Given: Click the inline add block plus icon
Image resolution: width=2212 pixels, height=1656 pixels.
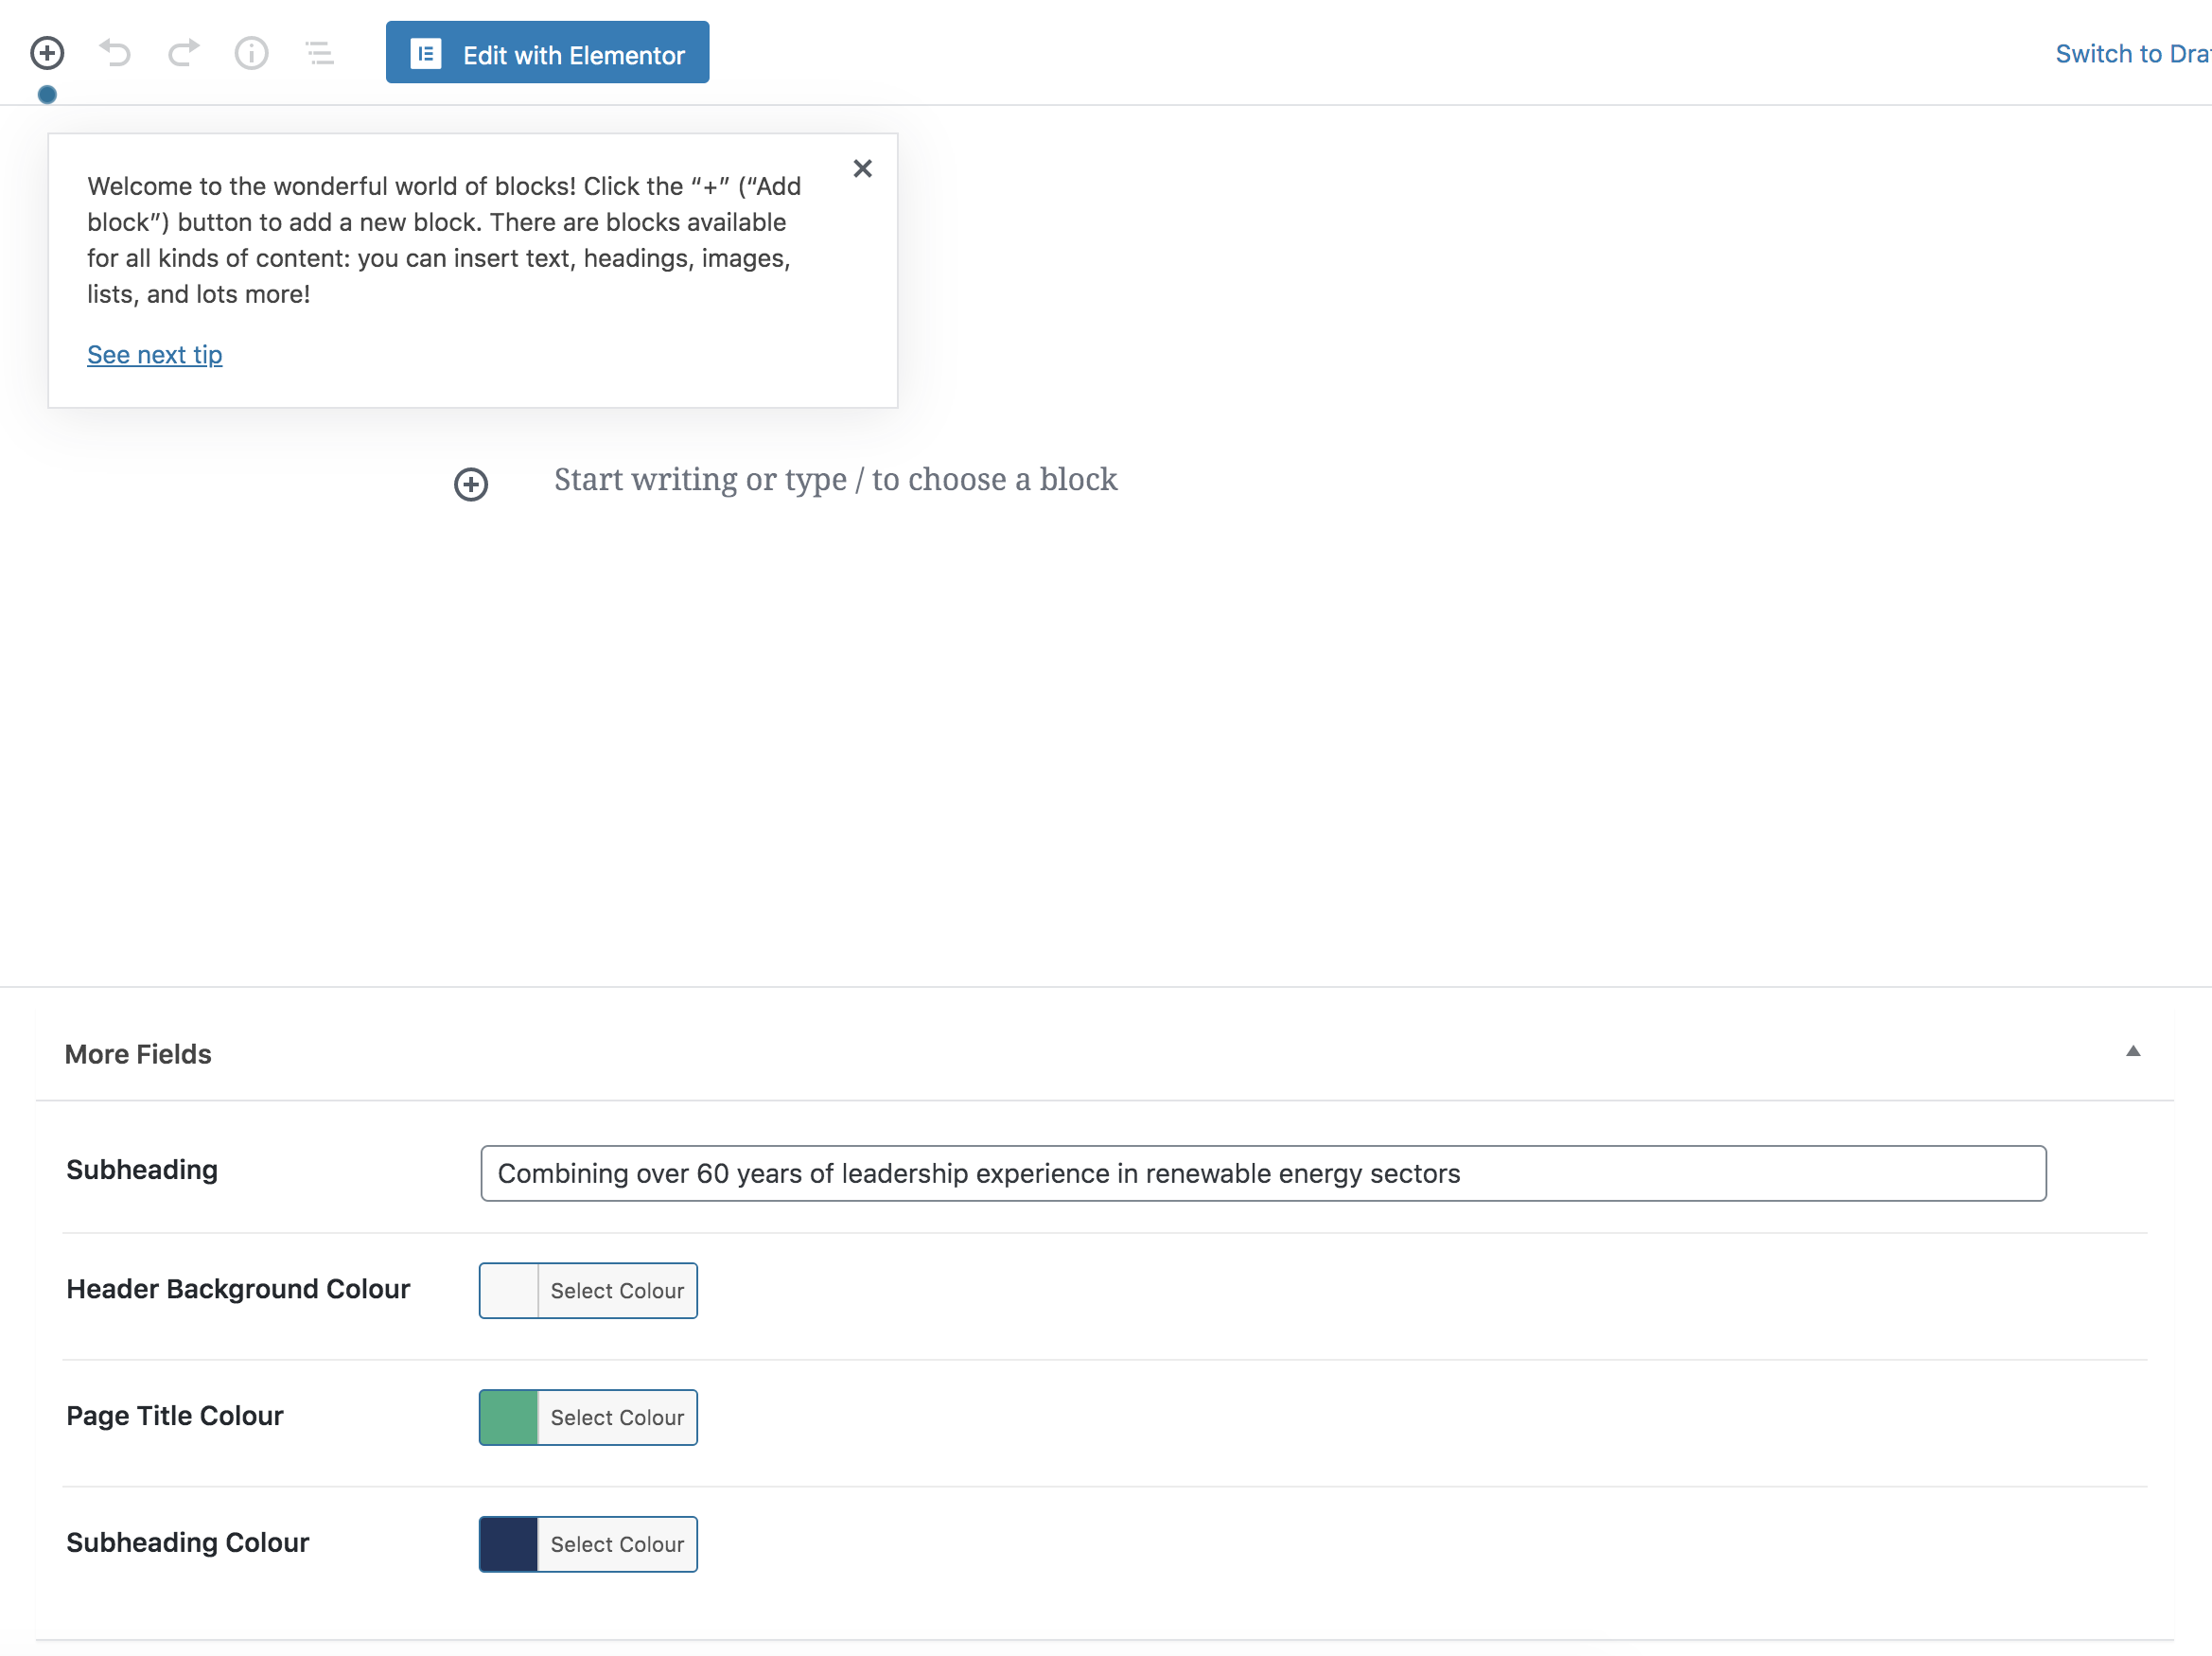Looking at the screenshot, I should pos(470,485).
